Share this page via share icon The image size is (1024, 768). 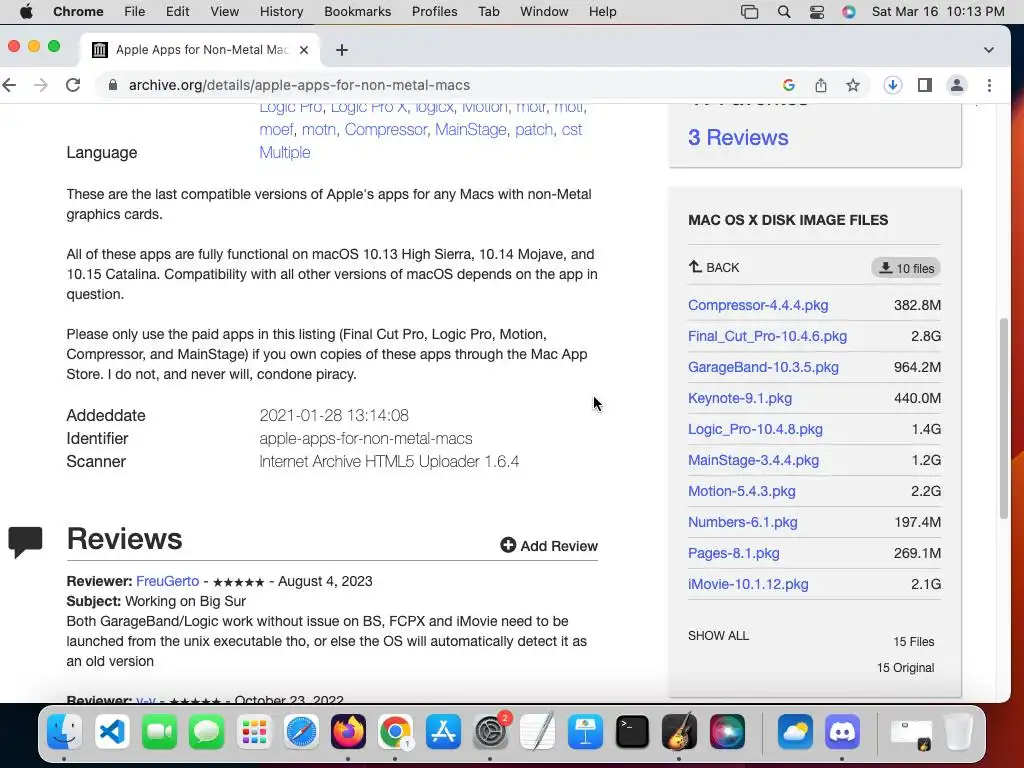click(821, 85)
